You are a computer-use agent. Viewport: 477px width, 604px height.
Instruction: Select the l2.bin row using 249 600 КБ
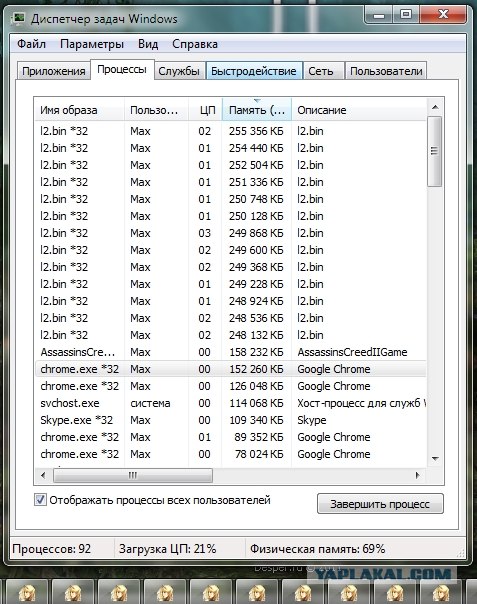(230, 250)
